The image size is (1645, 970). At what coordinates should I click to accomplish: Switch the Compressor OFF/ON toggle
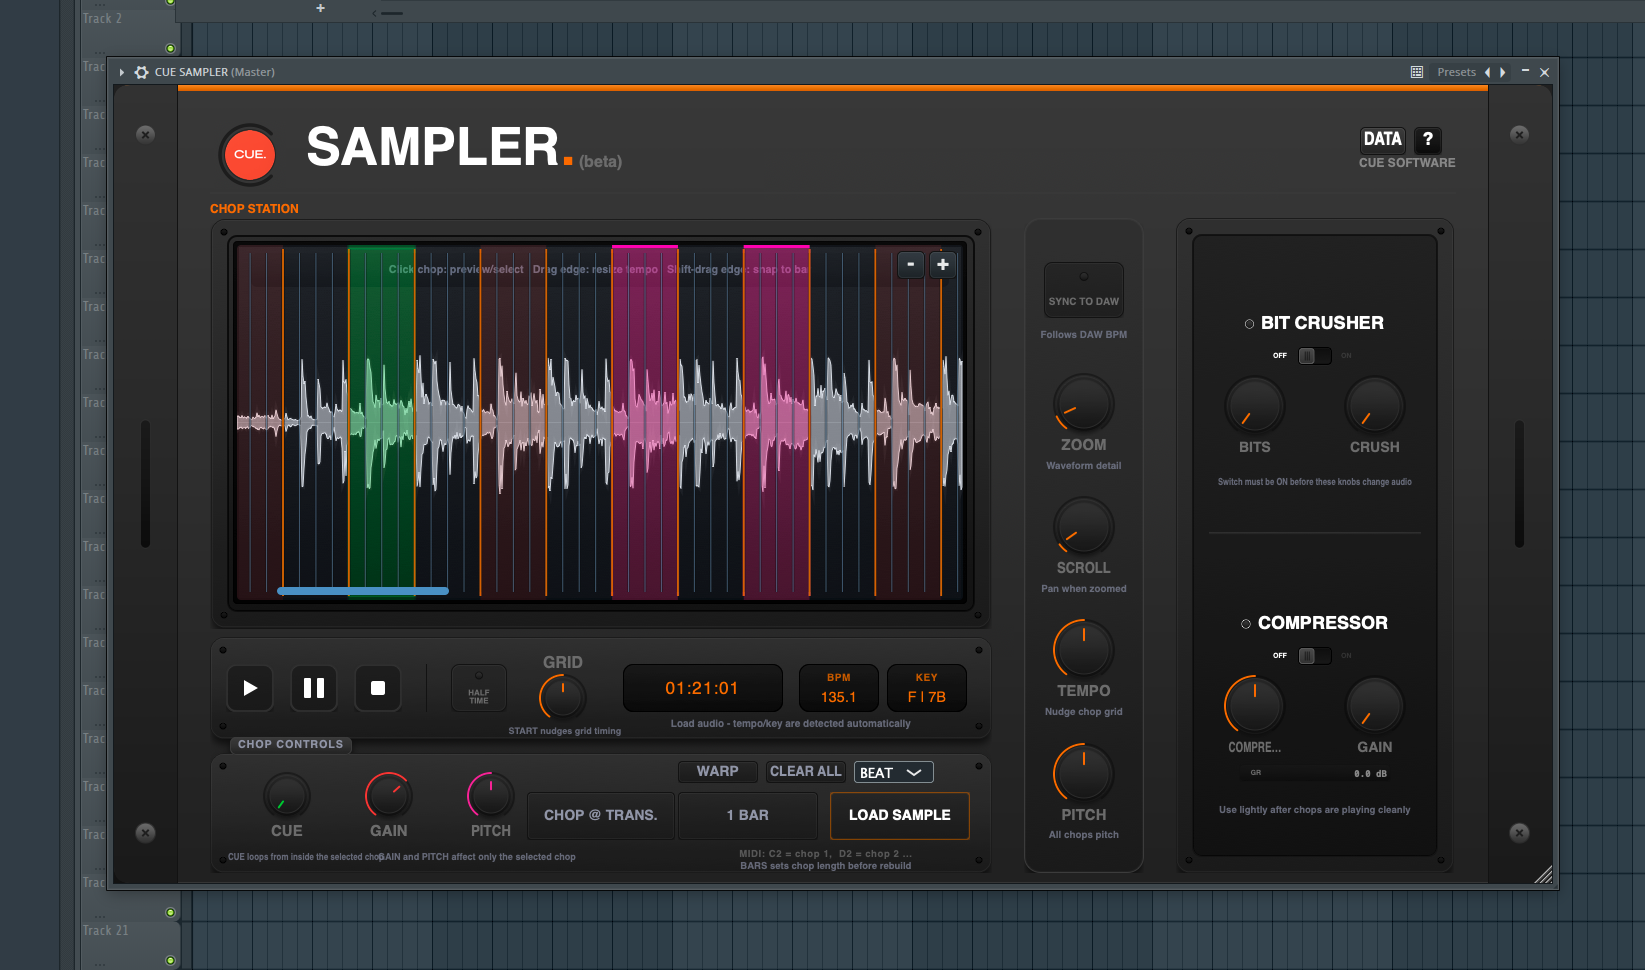click(1314, 656)
